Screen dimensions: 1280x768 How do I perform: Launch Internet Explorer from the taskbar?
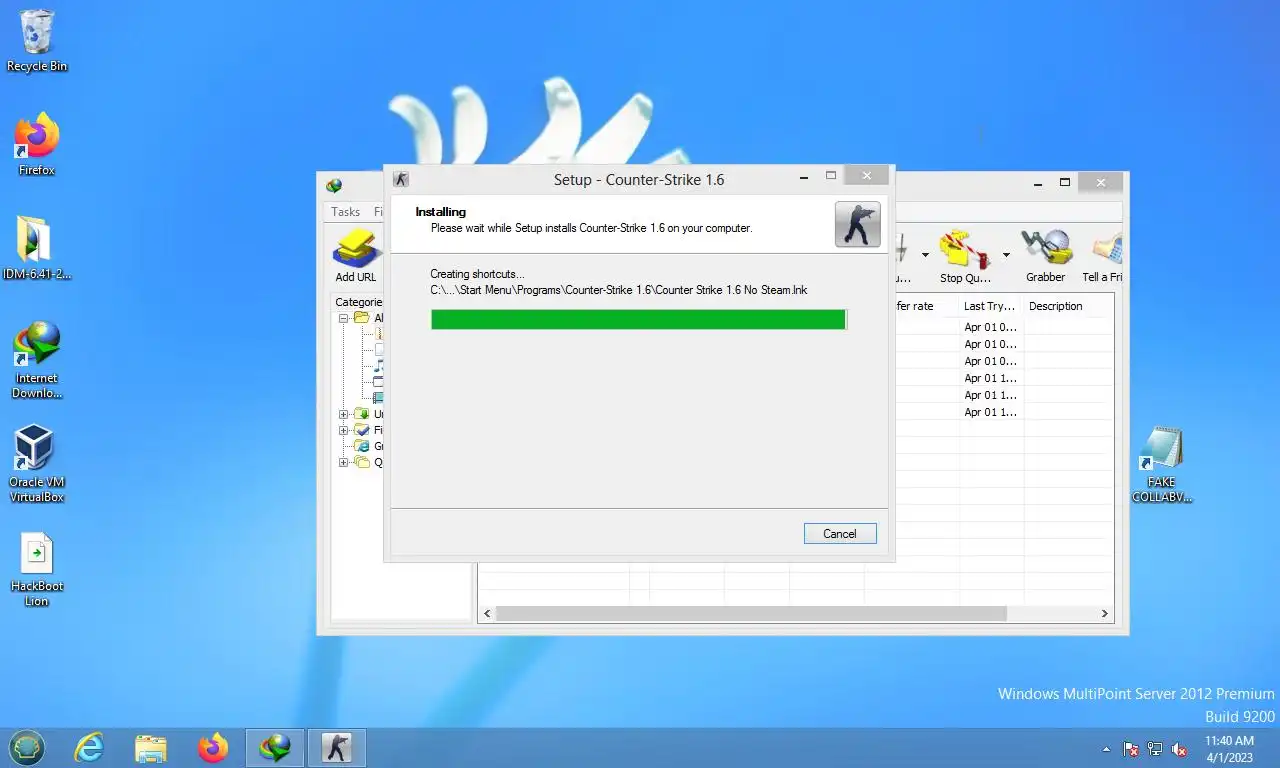click(x=89, y=747)
